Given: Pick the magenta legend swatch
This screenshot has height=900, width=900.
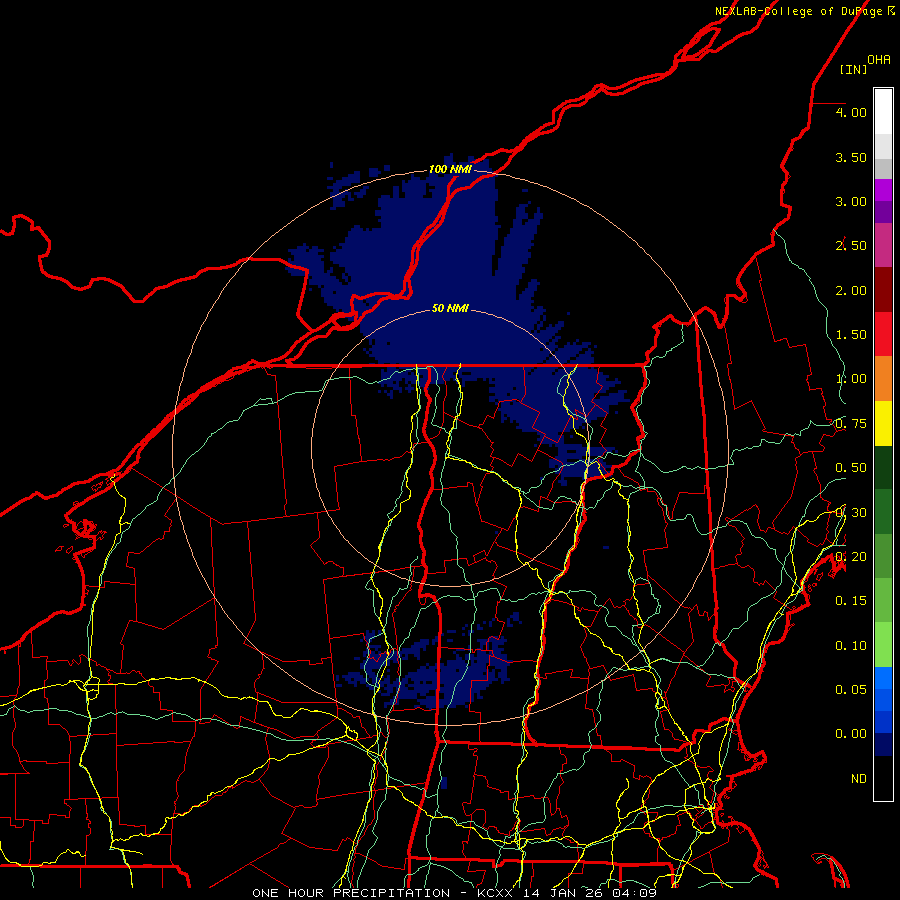Looking at the screenshot, I should click(883, 190).
